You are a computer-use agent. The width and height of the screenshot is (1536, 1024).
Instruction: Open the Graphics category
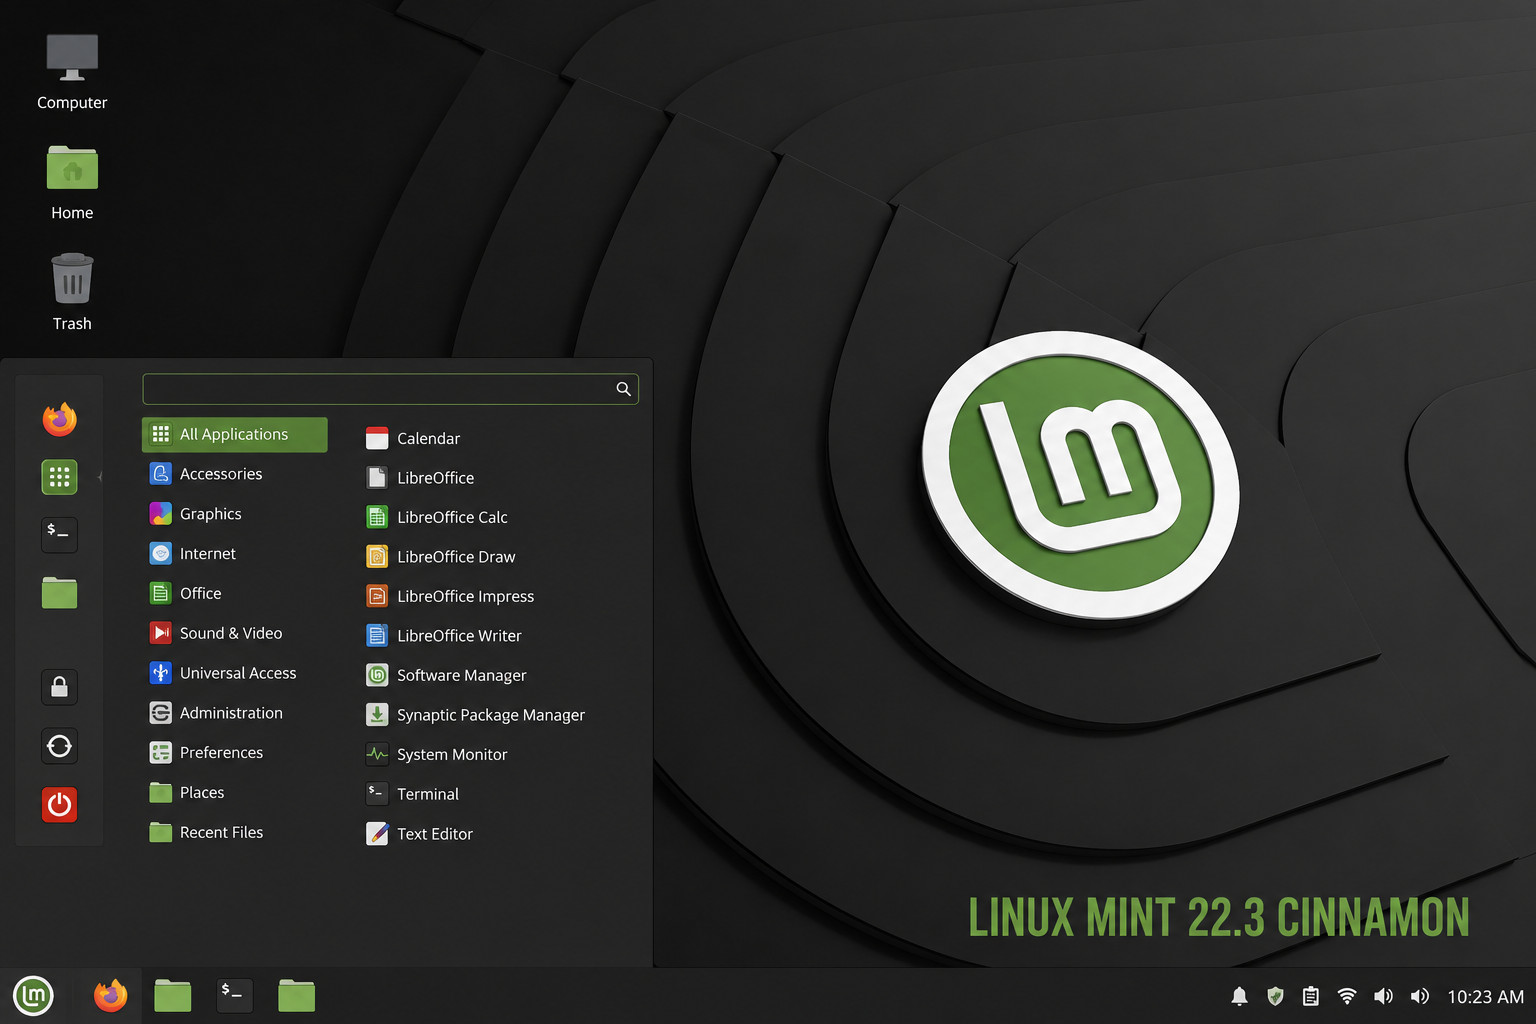(x=235, y=514)
